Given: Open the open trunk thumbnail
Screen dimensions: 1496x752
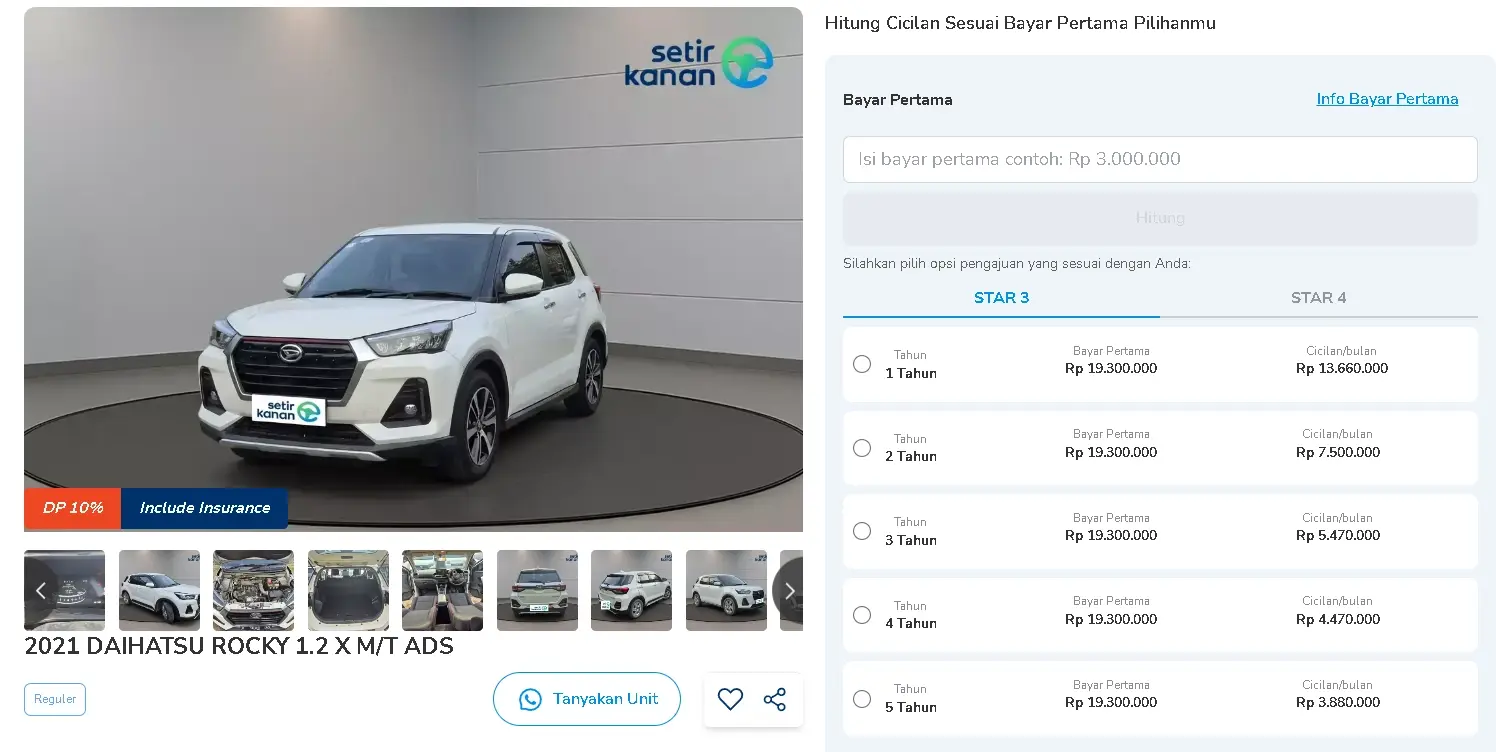Looking at the screenshot, I should pos(348,590).
